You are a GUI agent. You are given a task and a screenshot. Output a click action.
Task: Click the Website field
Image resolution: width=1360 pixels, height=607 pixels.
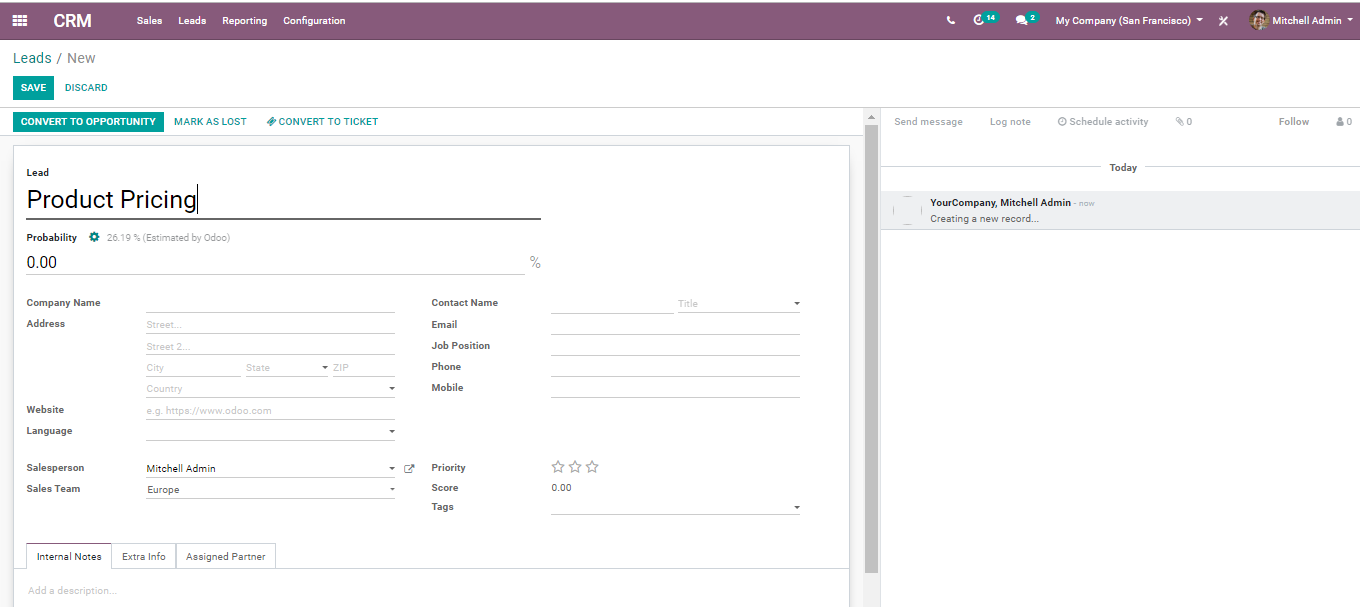[270, 410]
